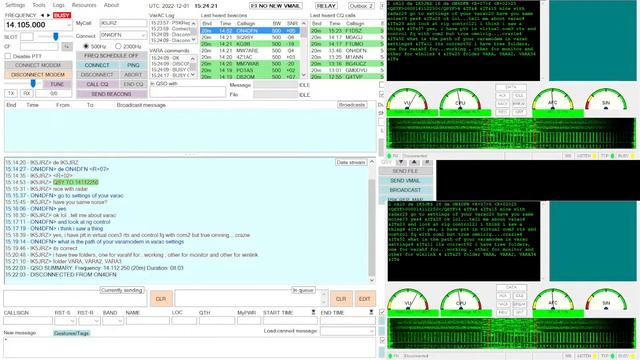Open the Settings menu

(15, 5)
